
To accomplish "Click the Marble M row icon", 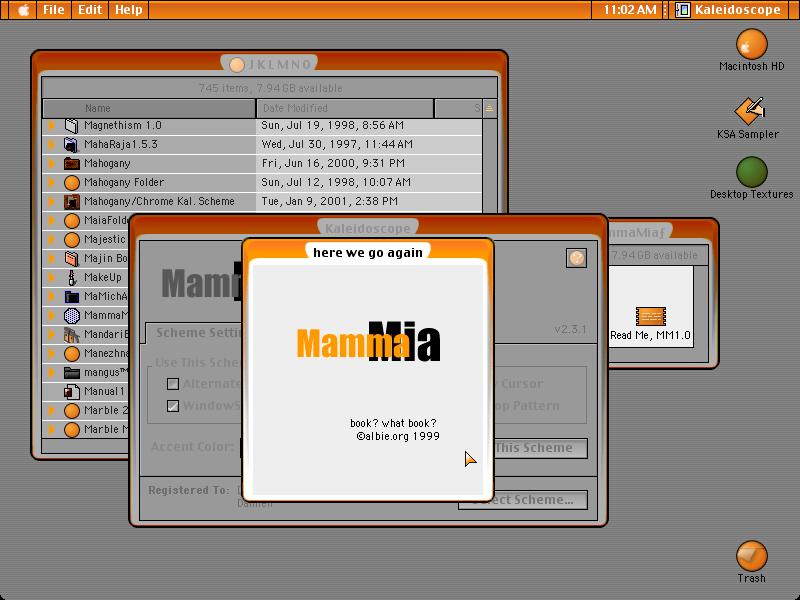I will click(72, 429).
